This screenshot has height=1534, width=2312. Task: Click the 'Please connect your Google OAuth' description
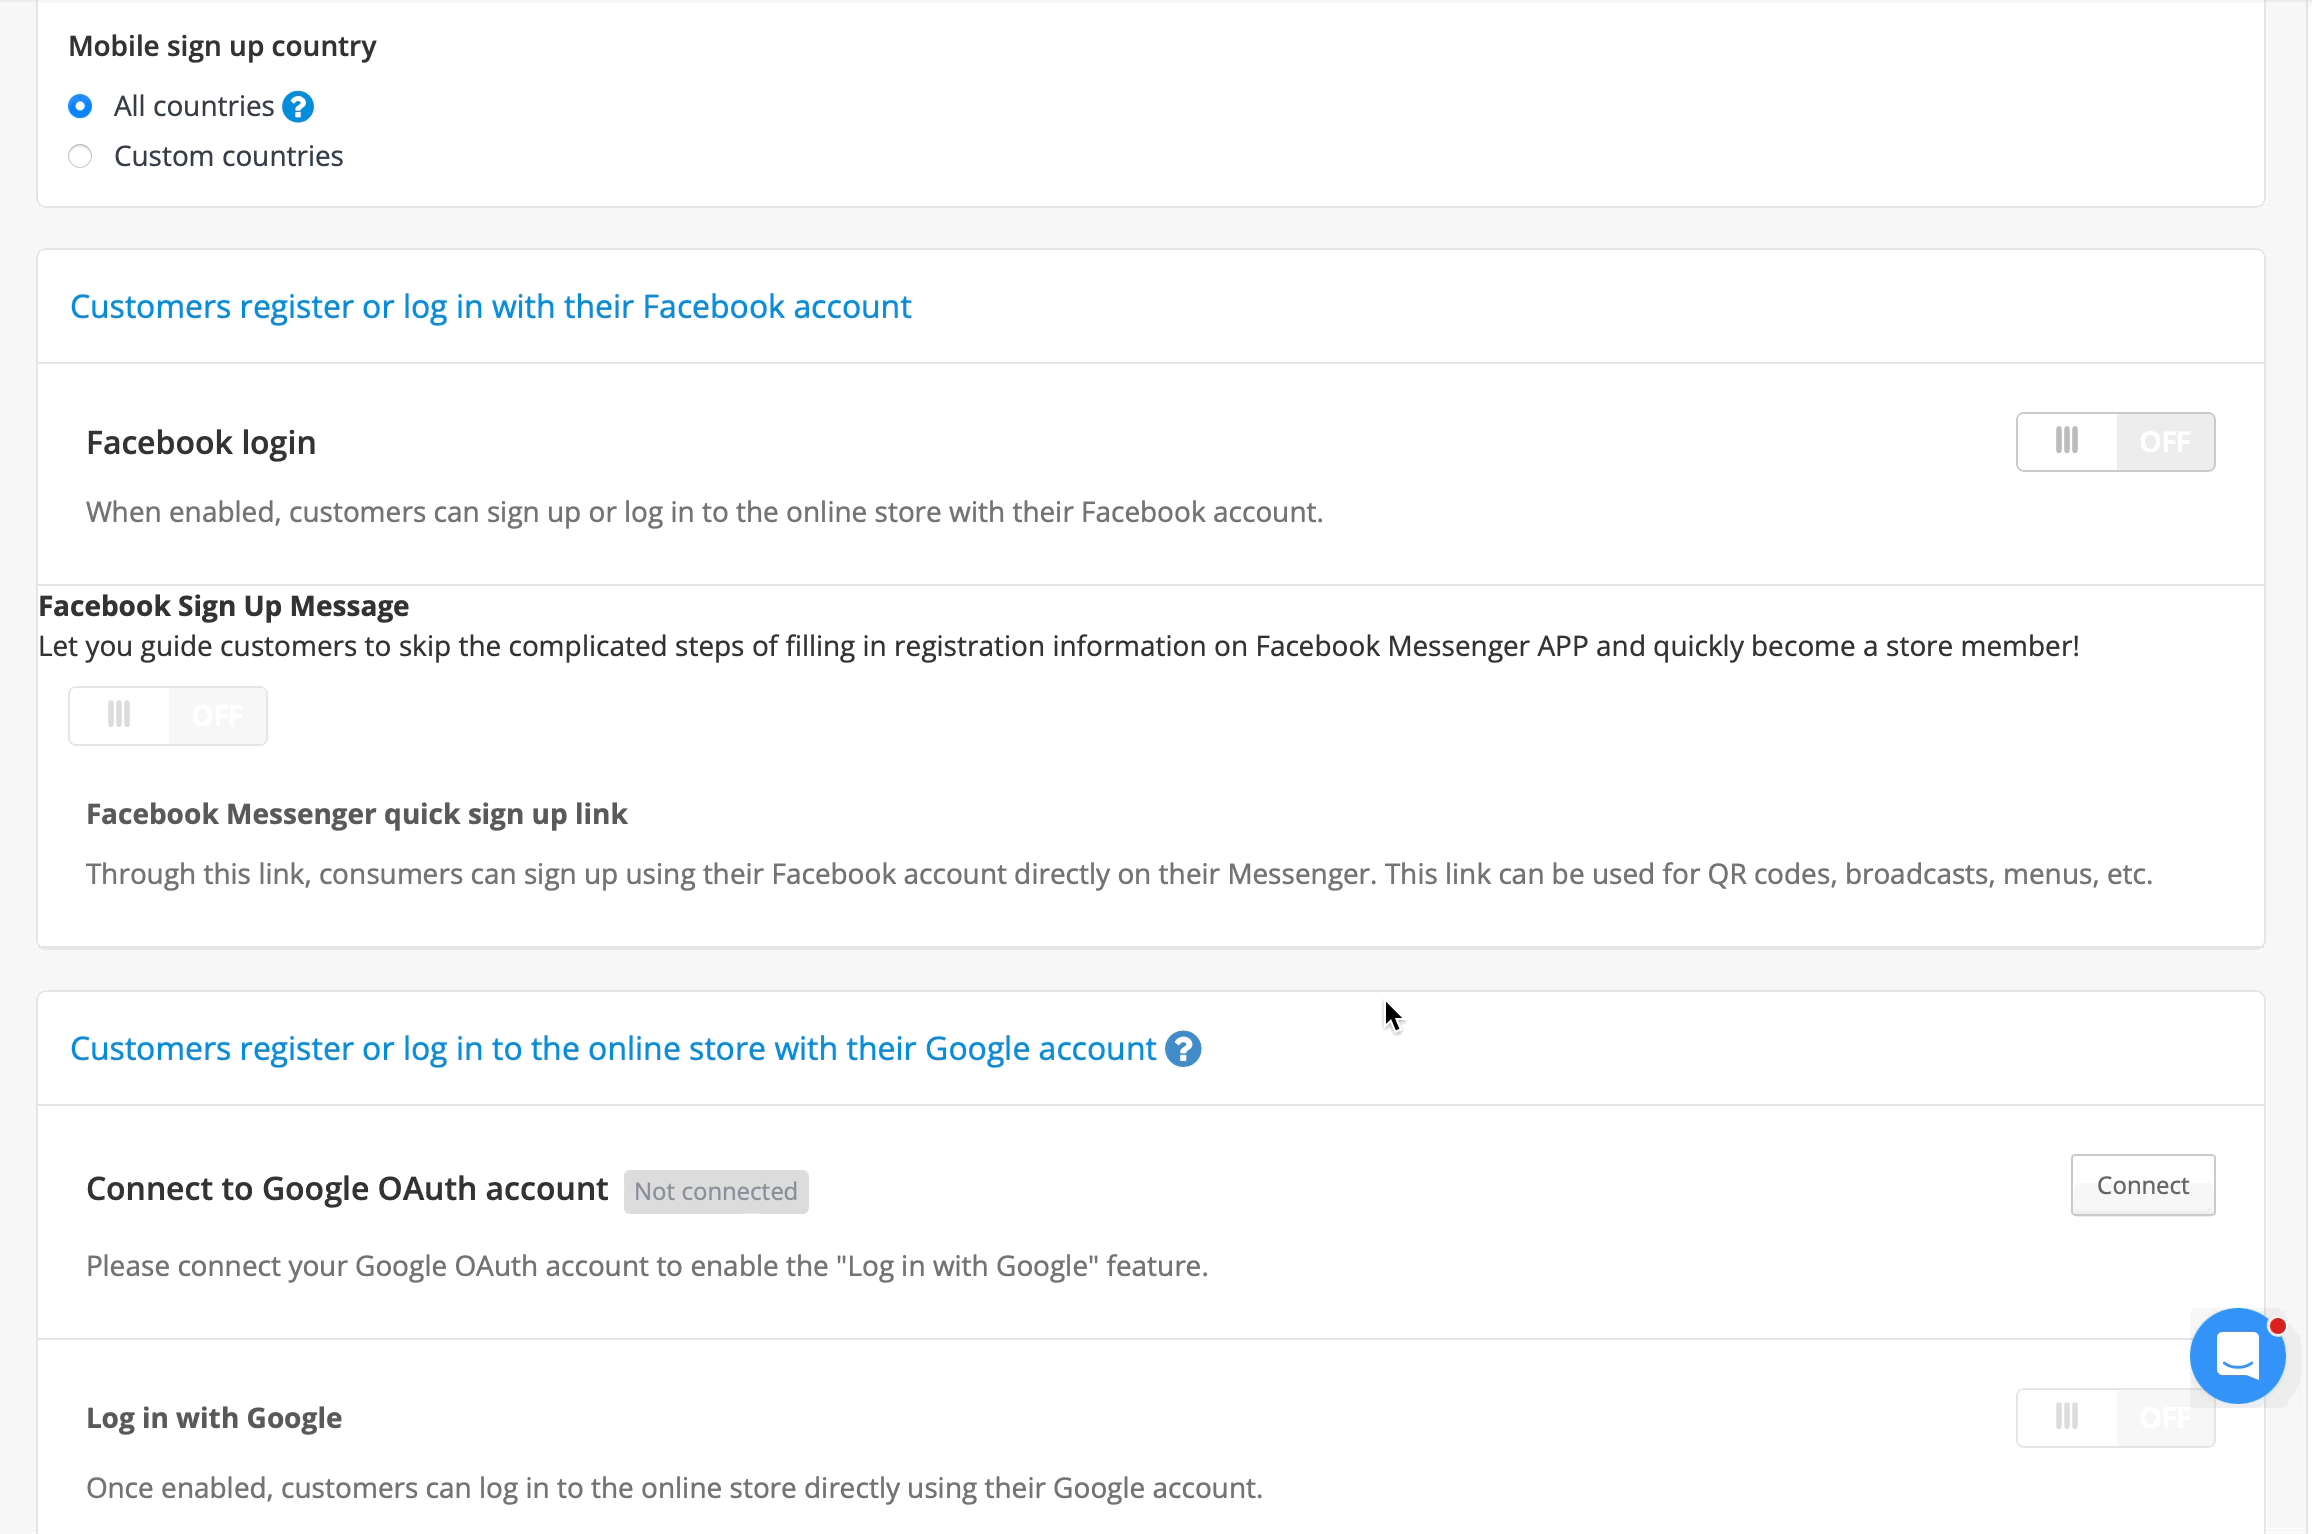point(647,1266)
